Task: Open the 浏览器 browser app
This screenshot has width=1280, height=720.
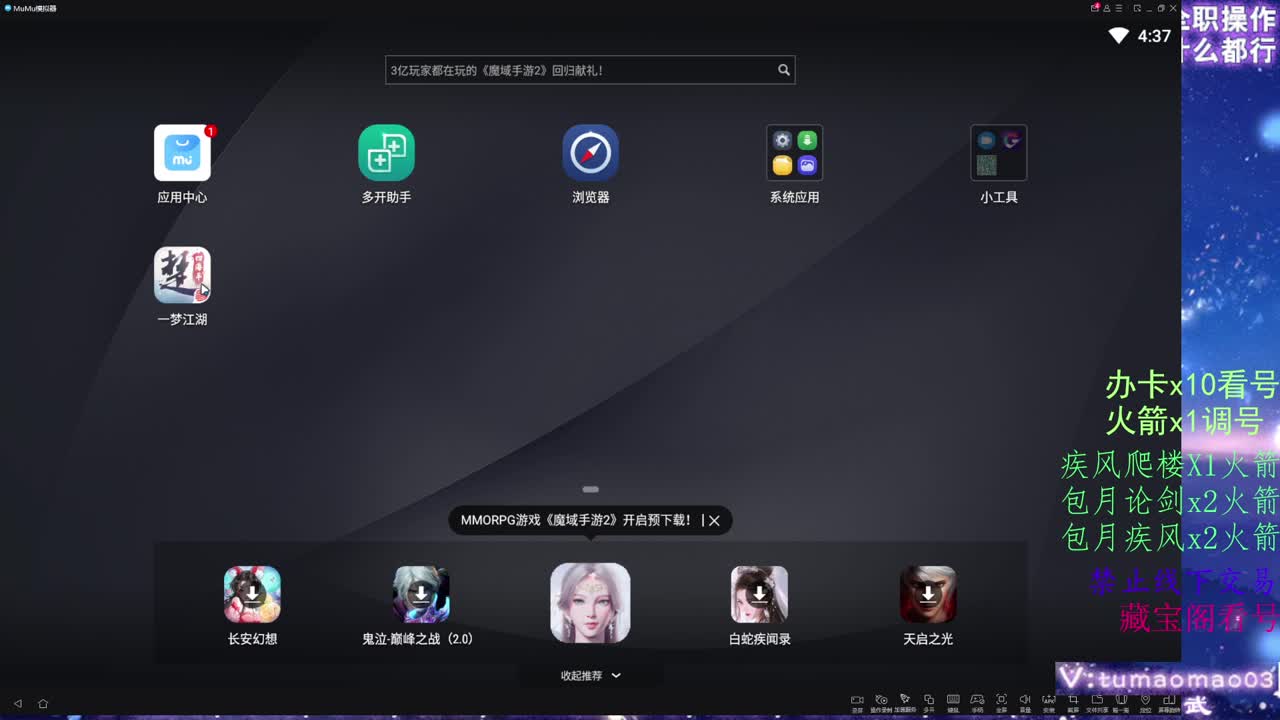Action: pos(590,153)
